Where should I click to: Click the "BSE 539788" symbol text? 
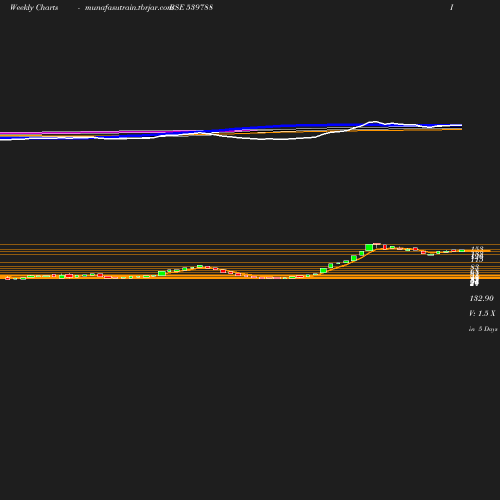pos(192,8)
